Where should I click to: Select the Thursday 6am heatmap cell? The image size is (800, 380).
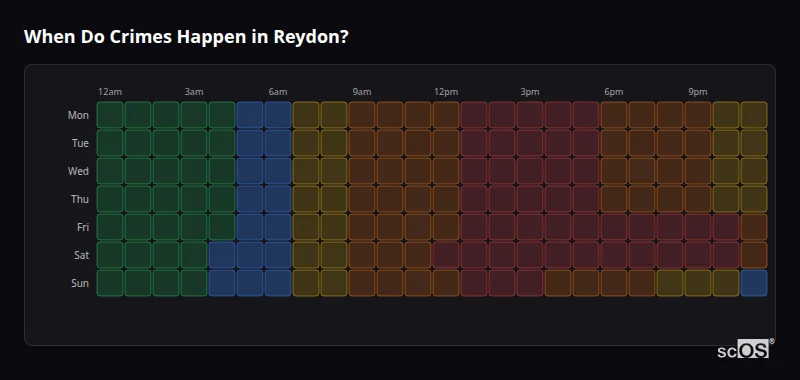coord(278,199)
